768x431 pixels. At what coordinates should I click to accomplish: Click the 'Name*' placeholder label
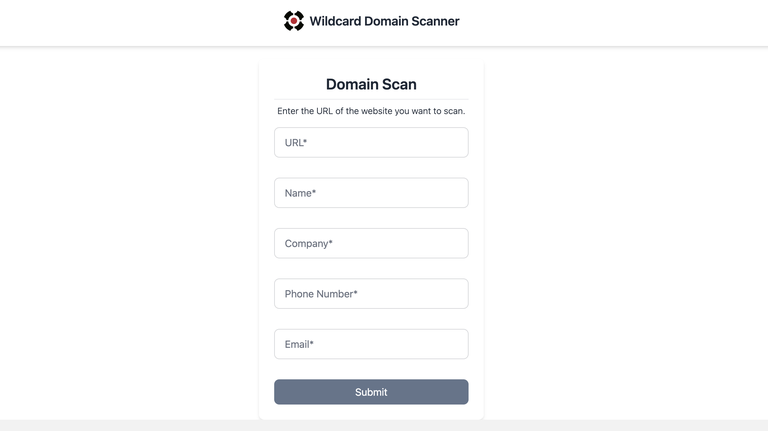[x=300, y=193]
